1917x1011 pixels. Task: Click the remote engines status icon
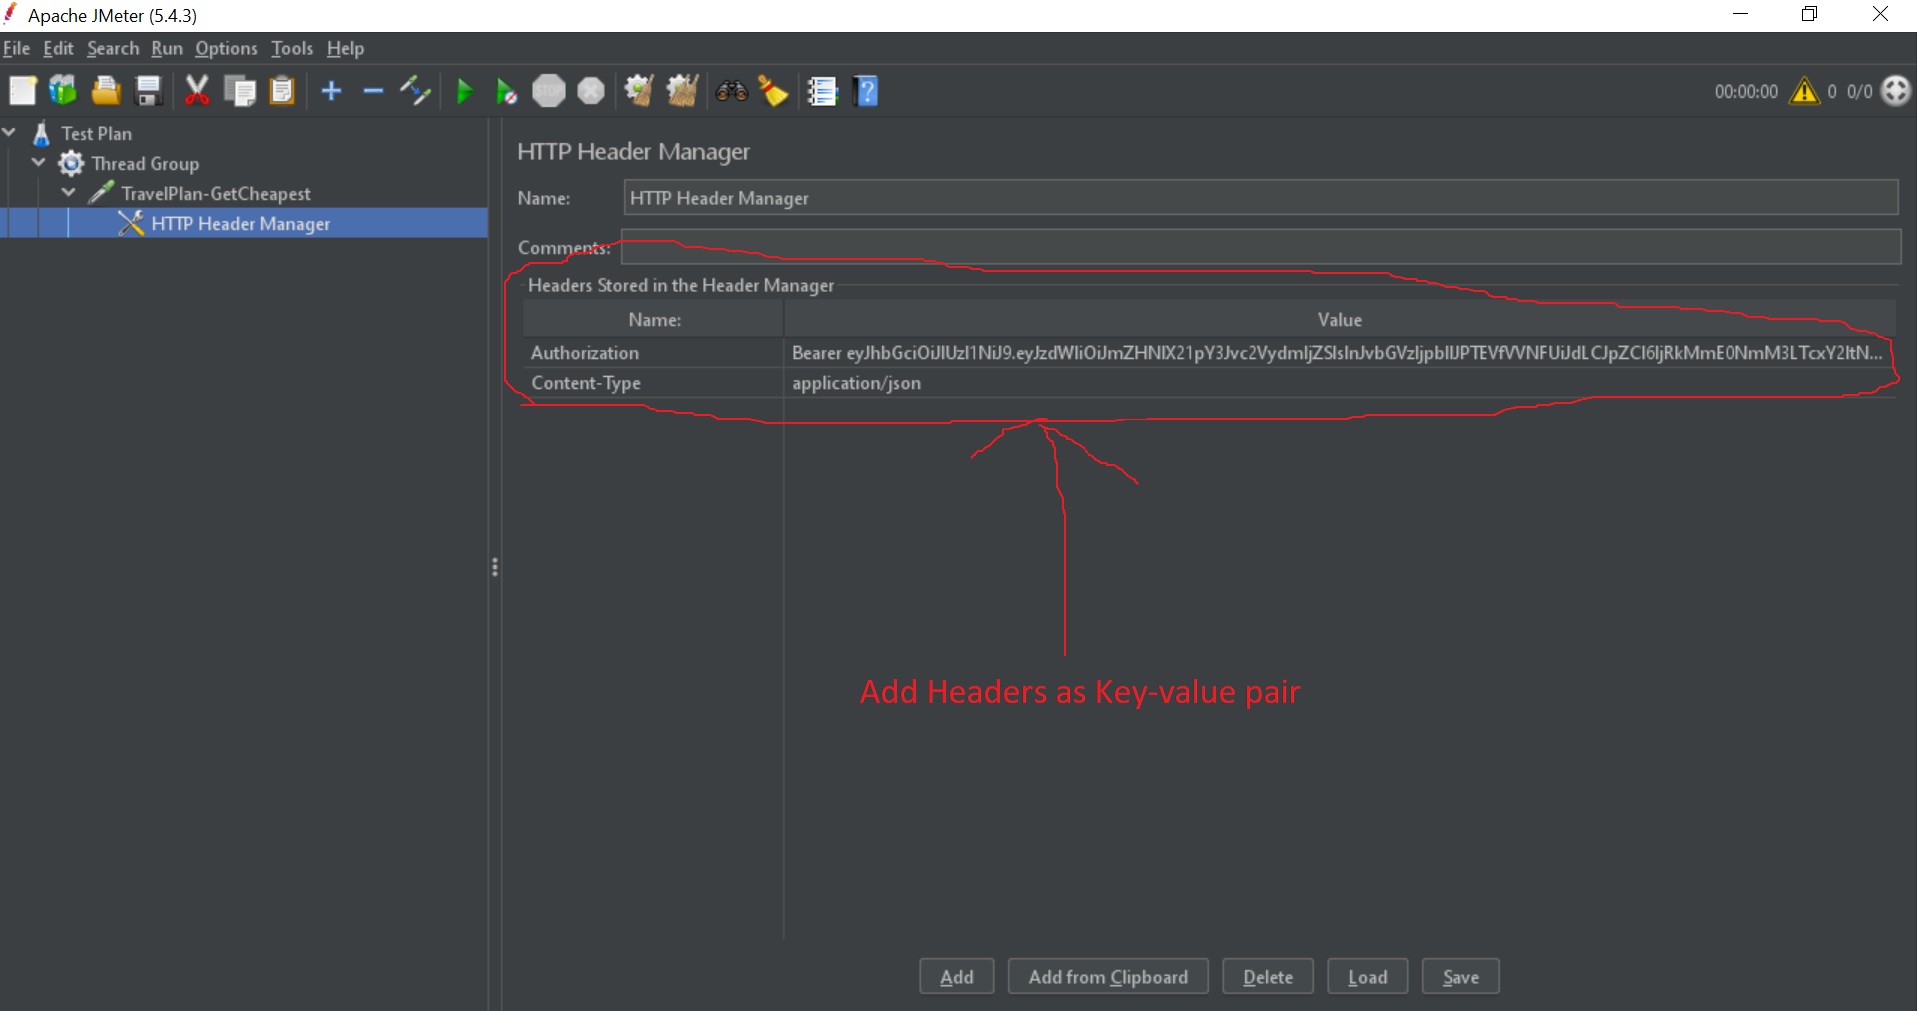coord(1896,91)
